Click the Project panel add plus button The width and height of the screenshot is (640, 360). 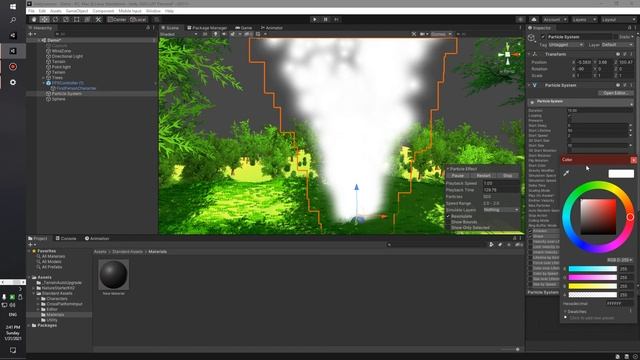coord(31,244)
